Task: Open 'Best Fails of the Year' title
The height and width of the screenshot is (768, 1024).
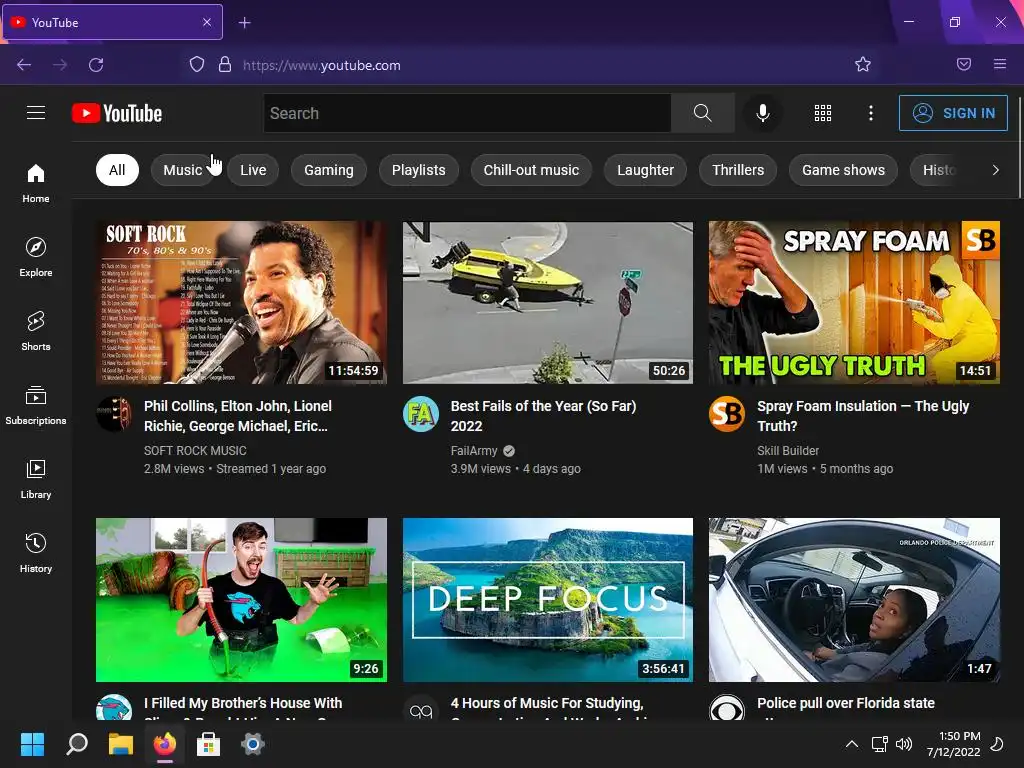Action: tap(543, 415)
